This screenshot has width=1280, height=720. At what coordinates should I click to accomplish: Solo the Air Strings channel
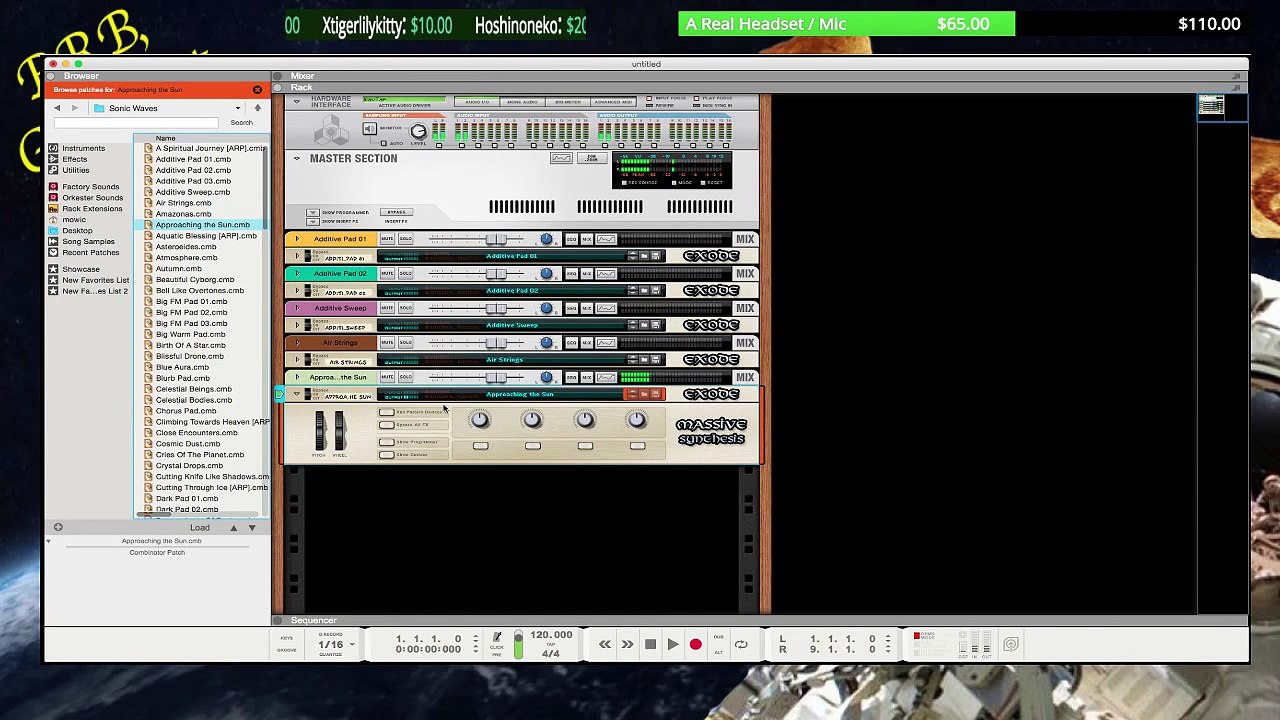click(x=405, y=343)
